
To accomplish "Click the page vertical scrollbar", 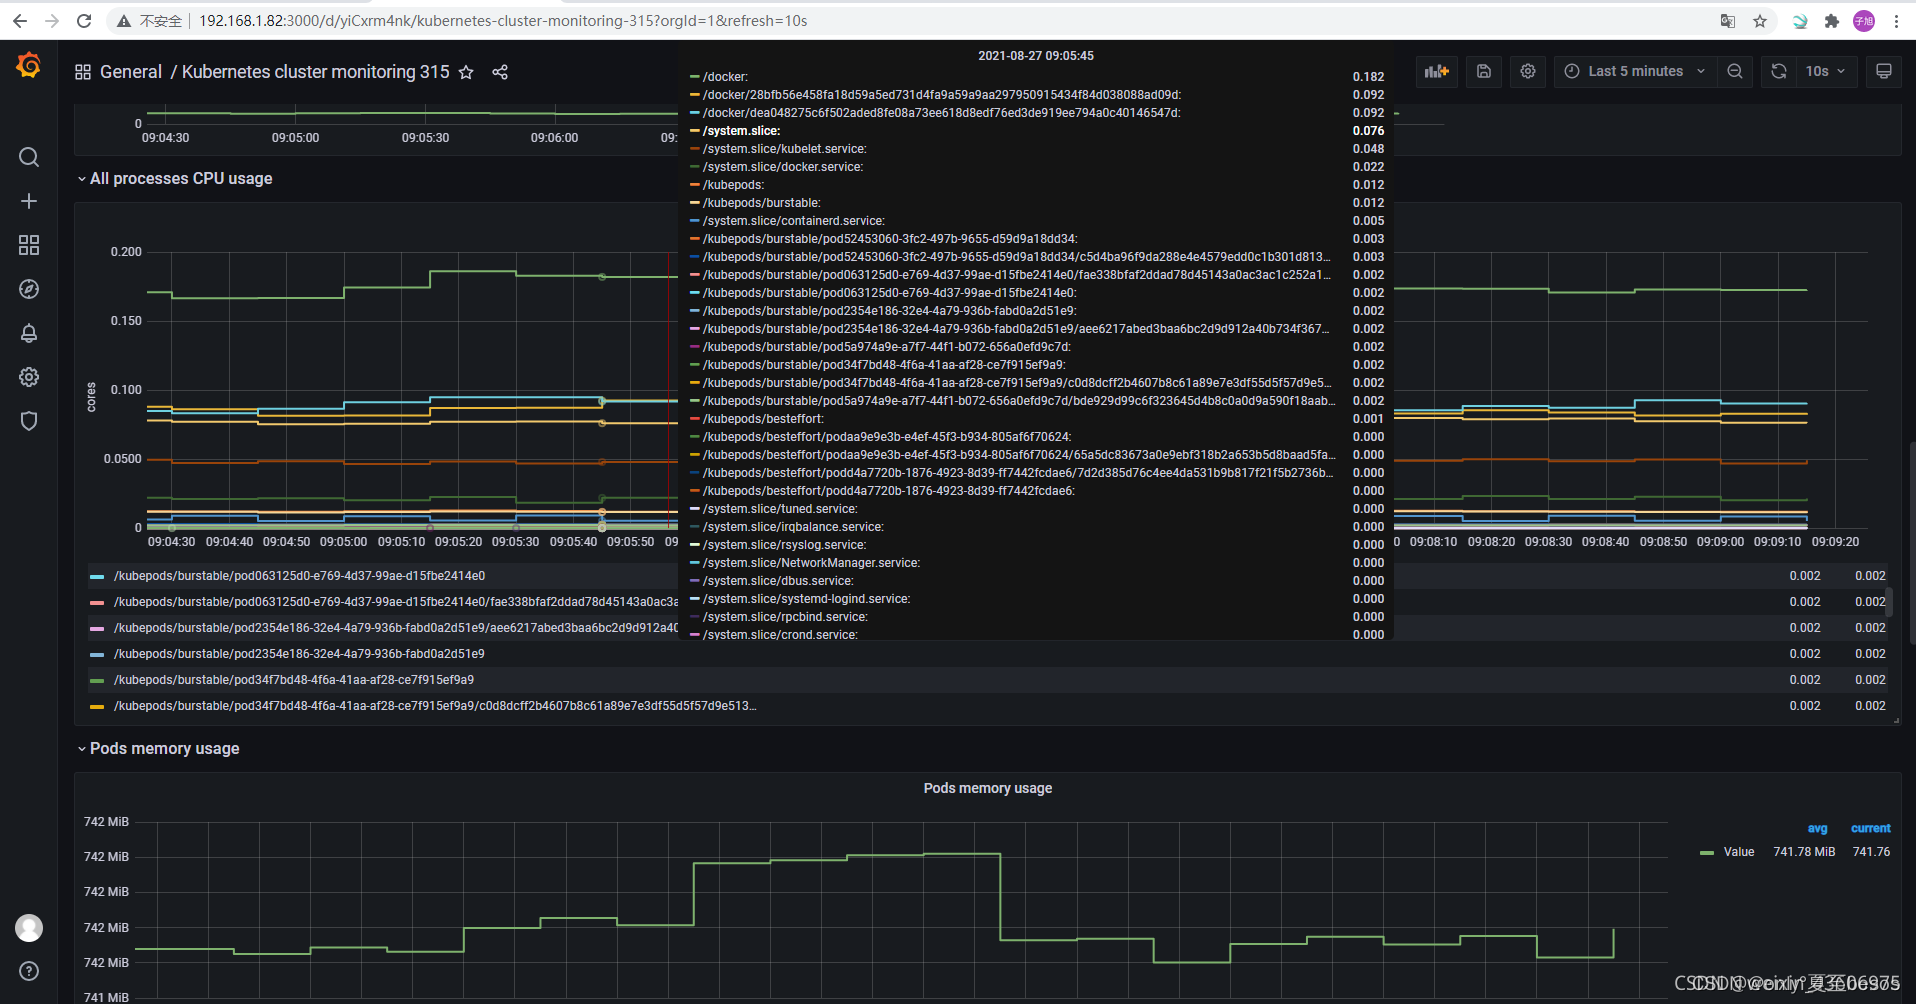I will [1911, 543].
